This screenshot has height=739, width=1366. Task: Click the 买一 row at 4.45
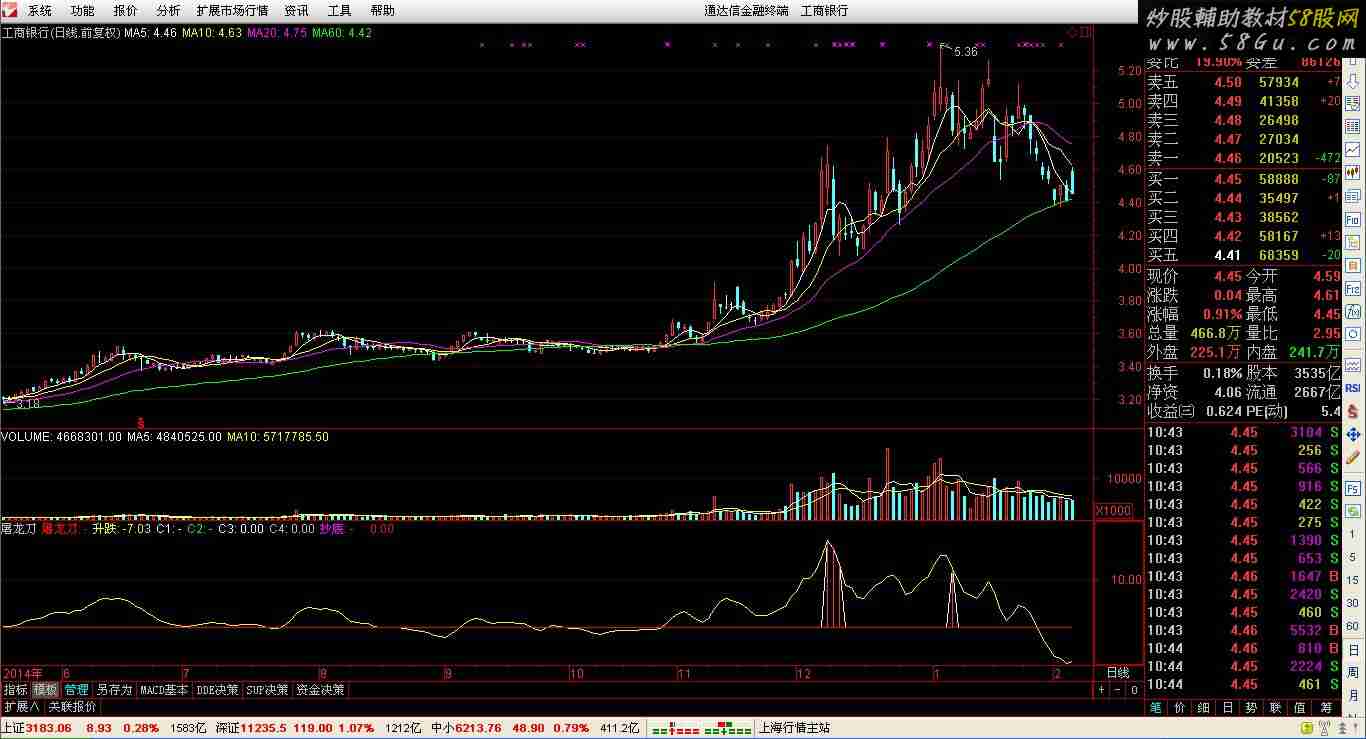coord(1243,179)
